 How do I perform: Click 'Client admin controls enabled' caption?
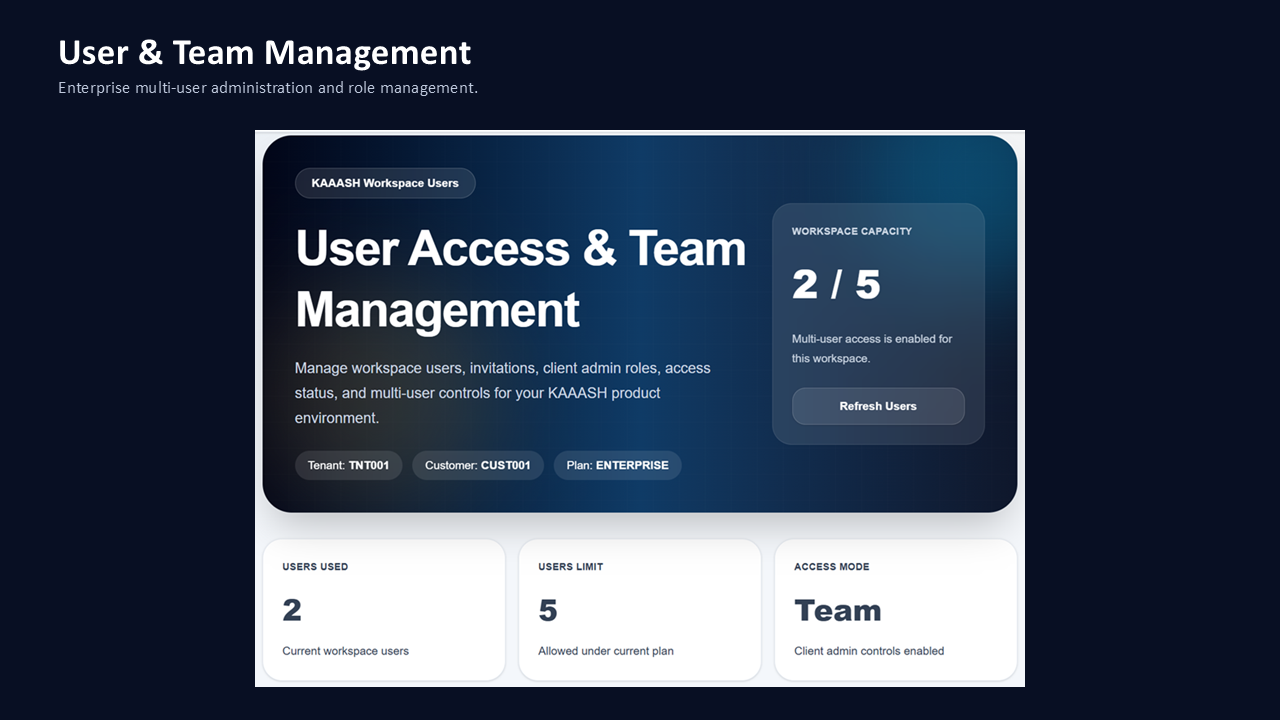click(869, 651)
